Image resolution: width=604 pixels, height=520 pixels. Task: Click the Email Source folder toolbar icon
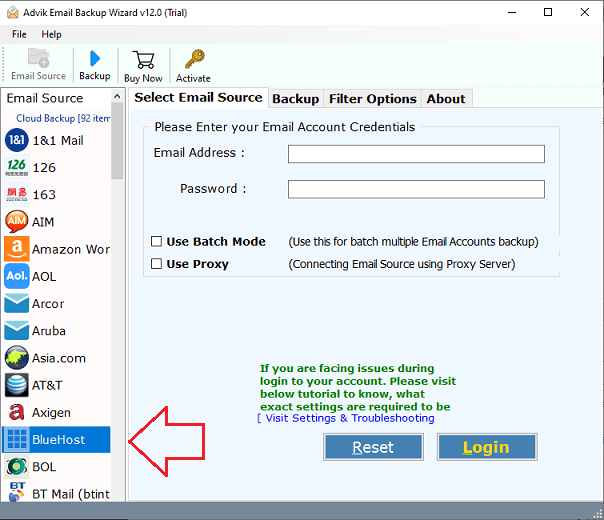tap(39, 58)
